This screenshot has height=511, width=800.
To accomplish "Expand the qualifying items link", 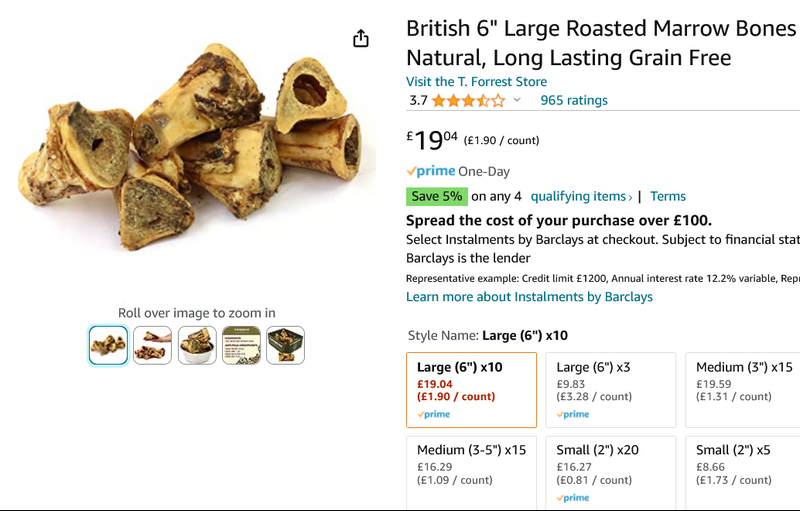I will pyautogui.click(x=581, y=196).
